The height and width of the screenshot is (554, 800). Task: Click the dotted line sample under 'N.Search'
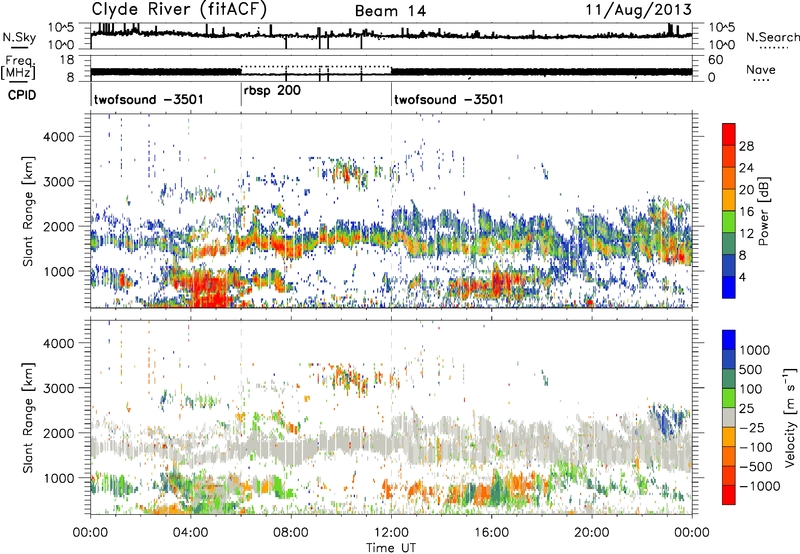774,48
